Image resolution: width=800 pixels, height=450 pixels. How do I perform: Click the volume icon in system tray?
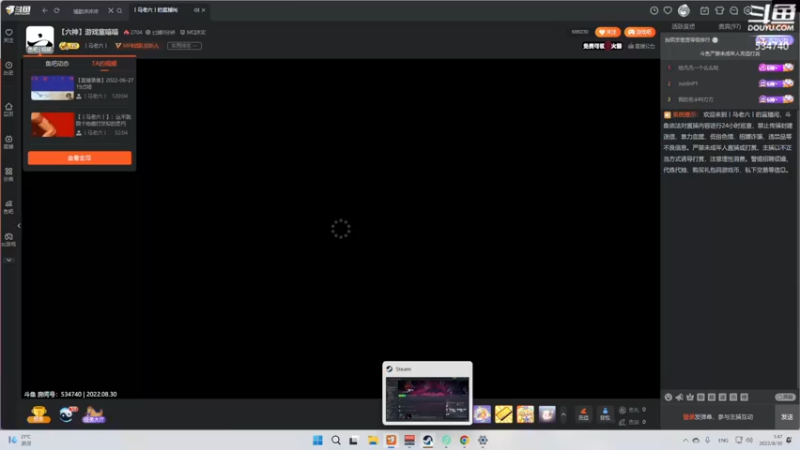point(749,440)
